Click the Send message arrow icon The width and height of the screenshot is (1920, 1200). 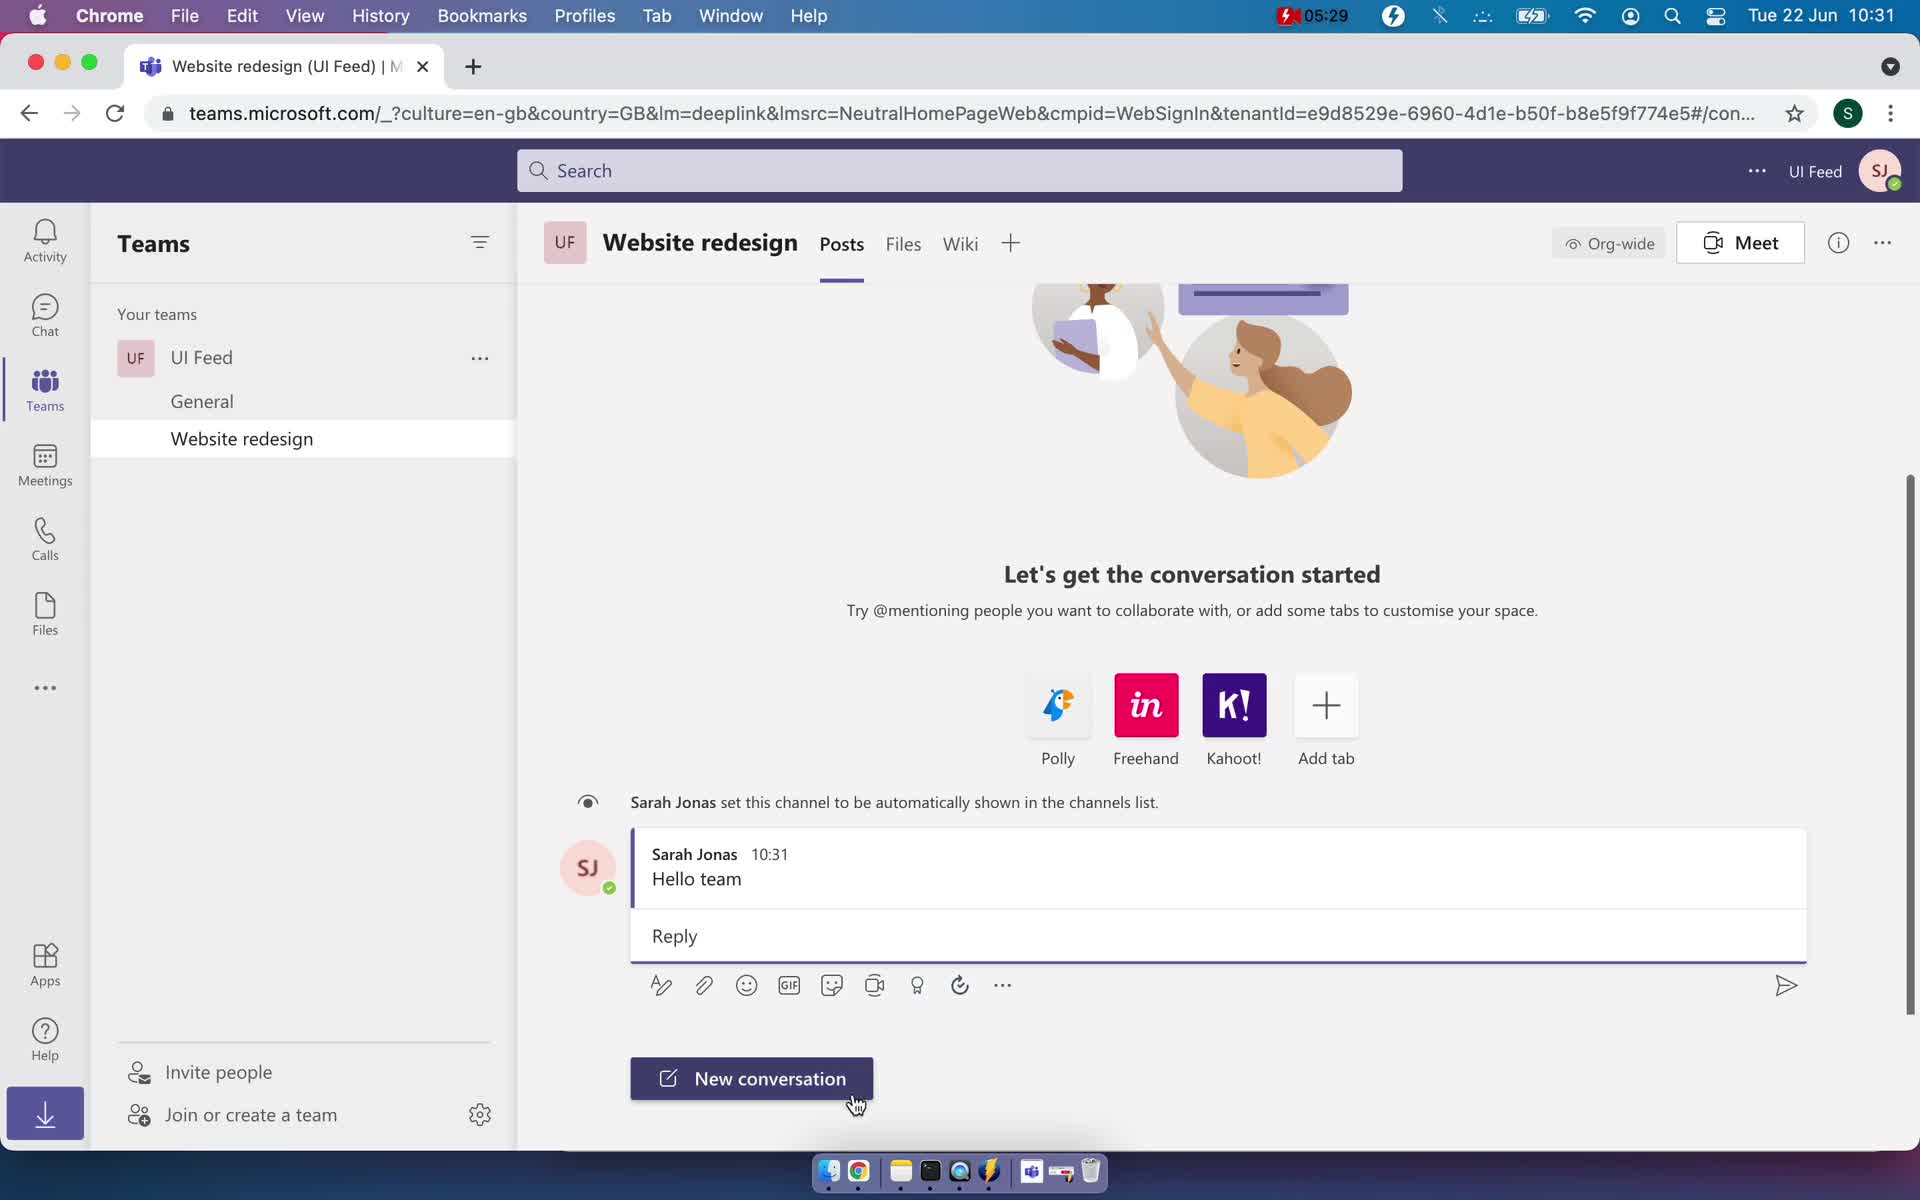[1785, 984]
